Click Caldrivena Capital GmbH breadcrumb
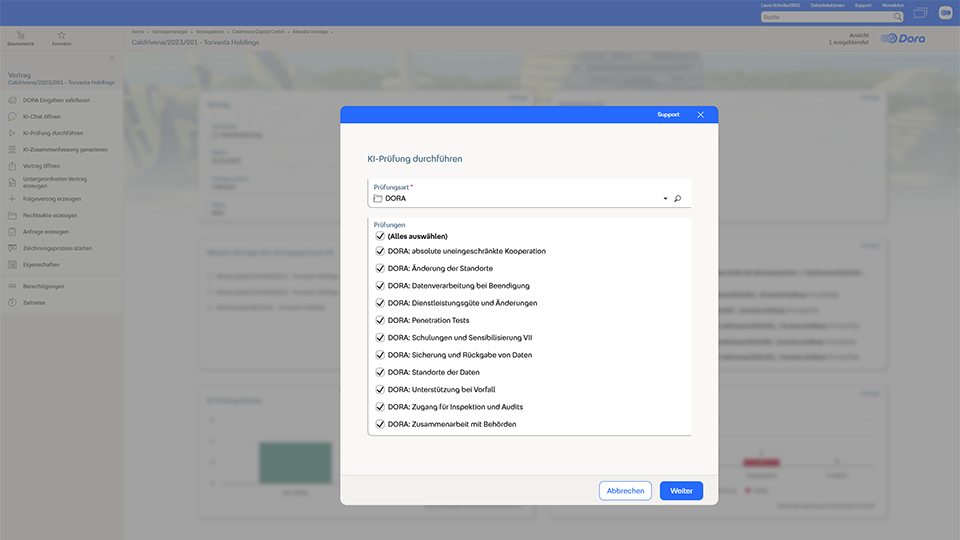 pyautogui.click(x=258, y=32)
